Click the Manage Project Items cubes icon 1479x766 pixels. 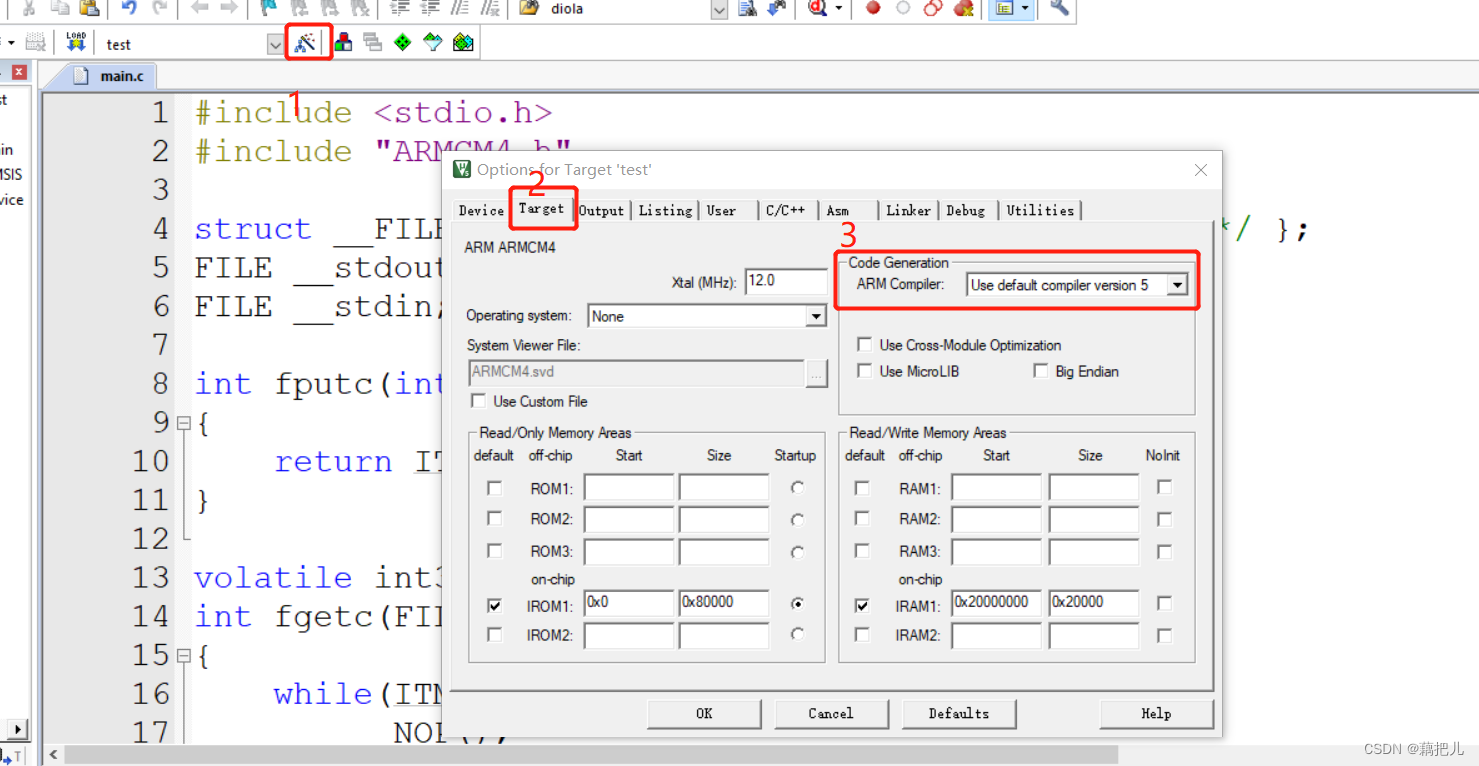343,43
